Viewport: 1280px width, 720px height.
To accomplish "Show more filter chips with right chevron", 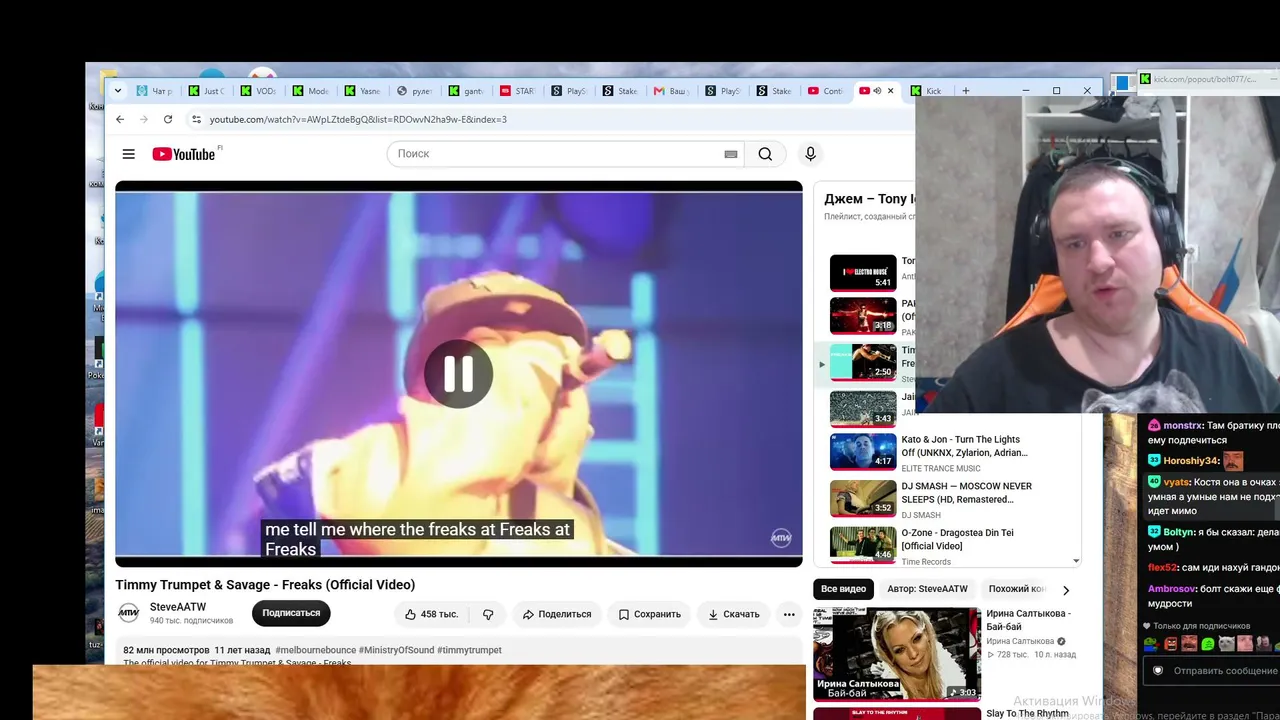I will pos(1066,590).
